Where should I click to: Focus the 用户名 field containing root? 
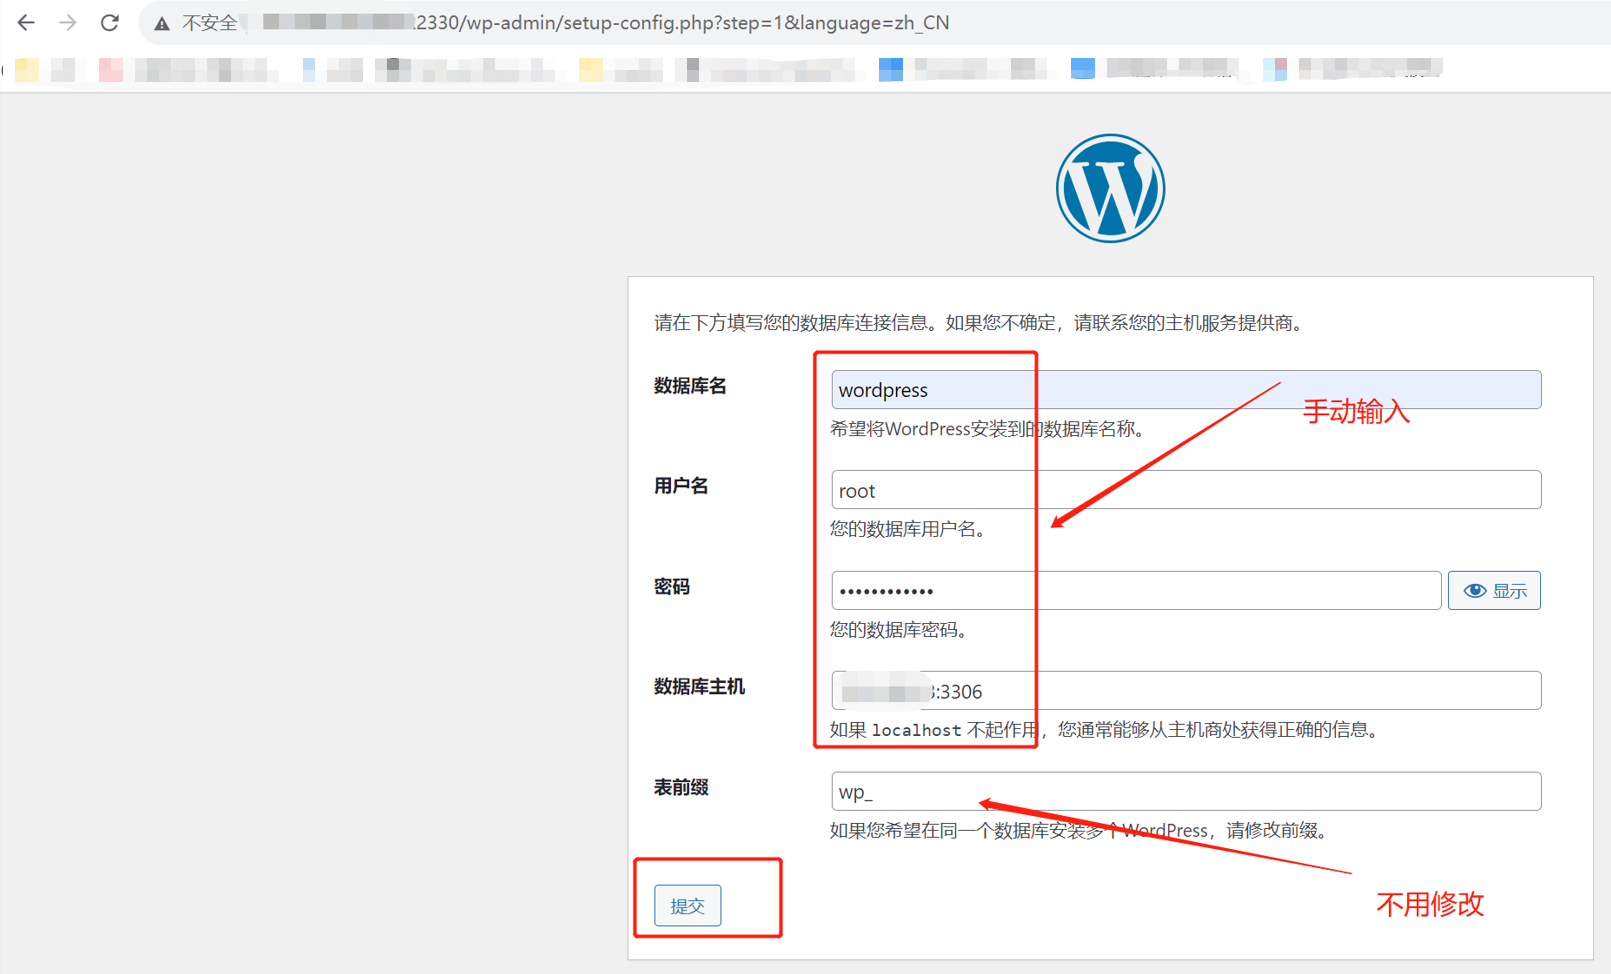[x=1186, y=490]
